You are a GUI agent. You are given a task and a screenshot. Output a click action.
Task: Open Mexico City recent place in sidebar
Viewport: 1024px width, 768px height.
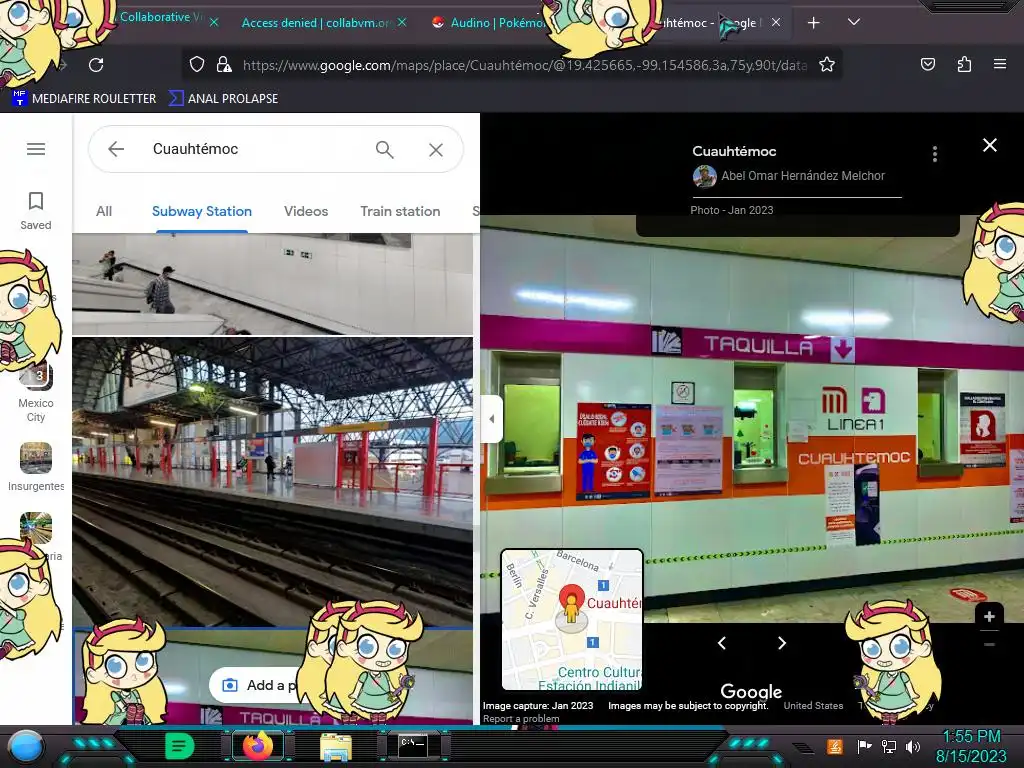[36, 394]
